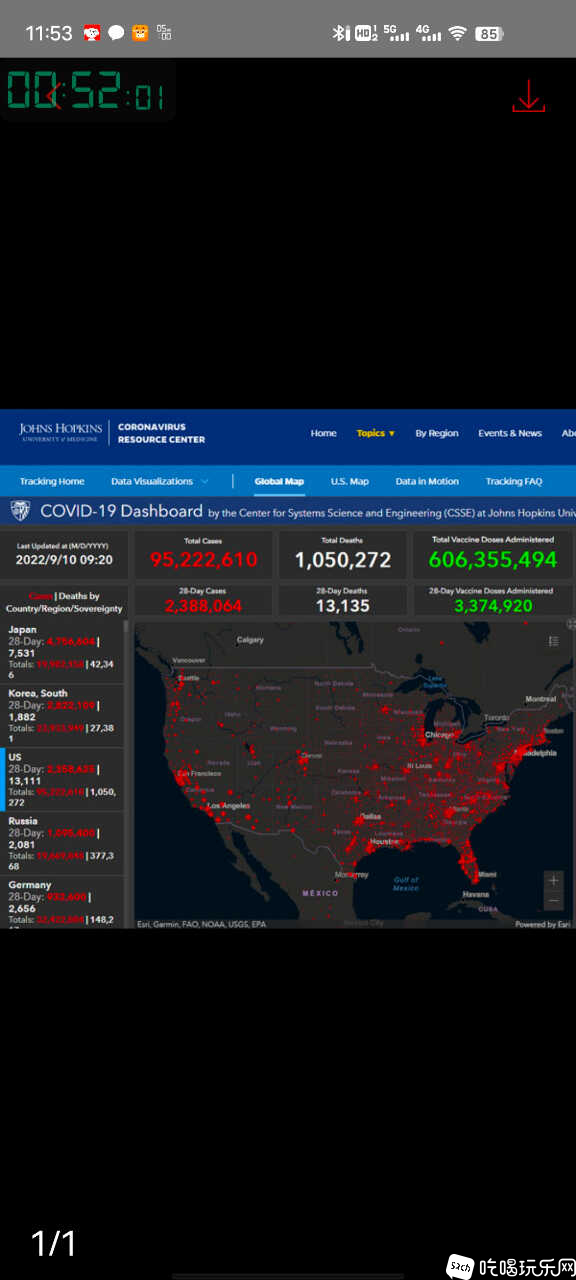576x1280 pixels.
Task: Go to Tracking Home
Action: click(x=52, y=481)
